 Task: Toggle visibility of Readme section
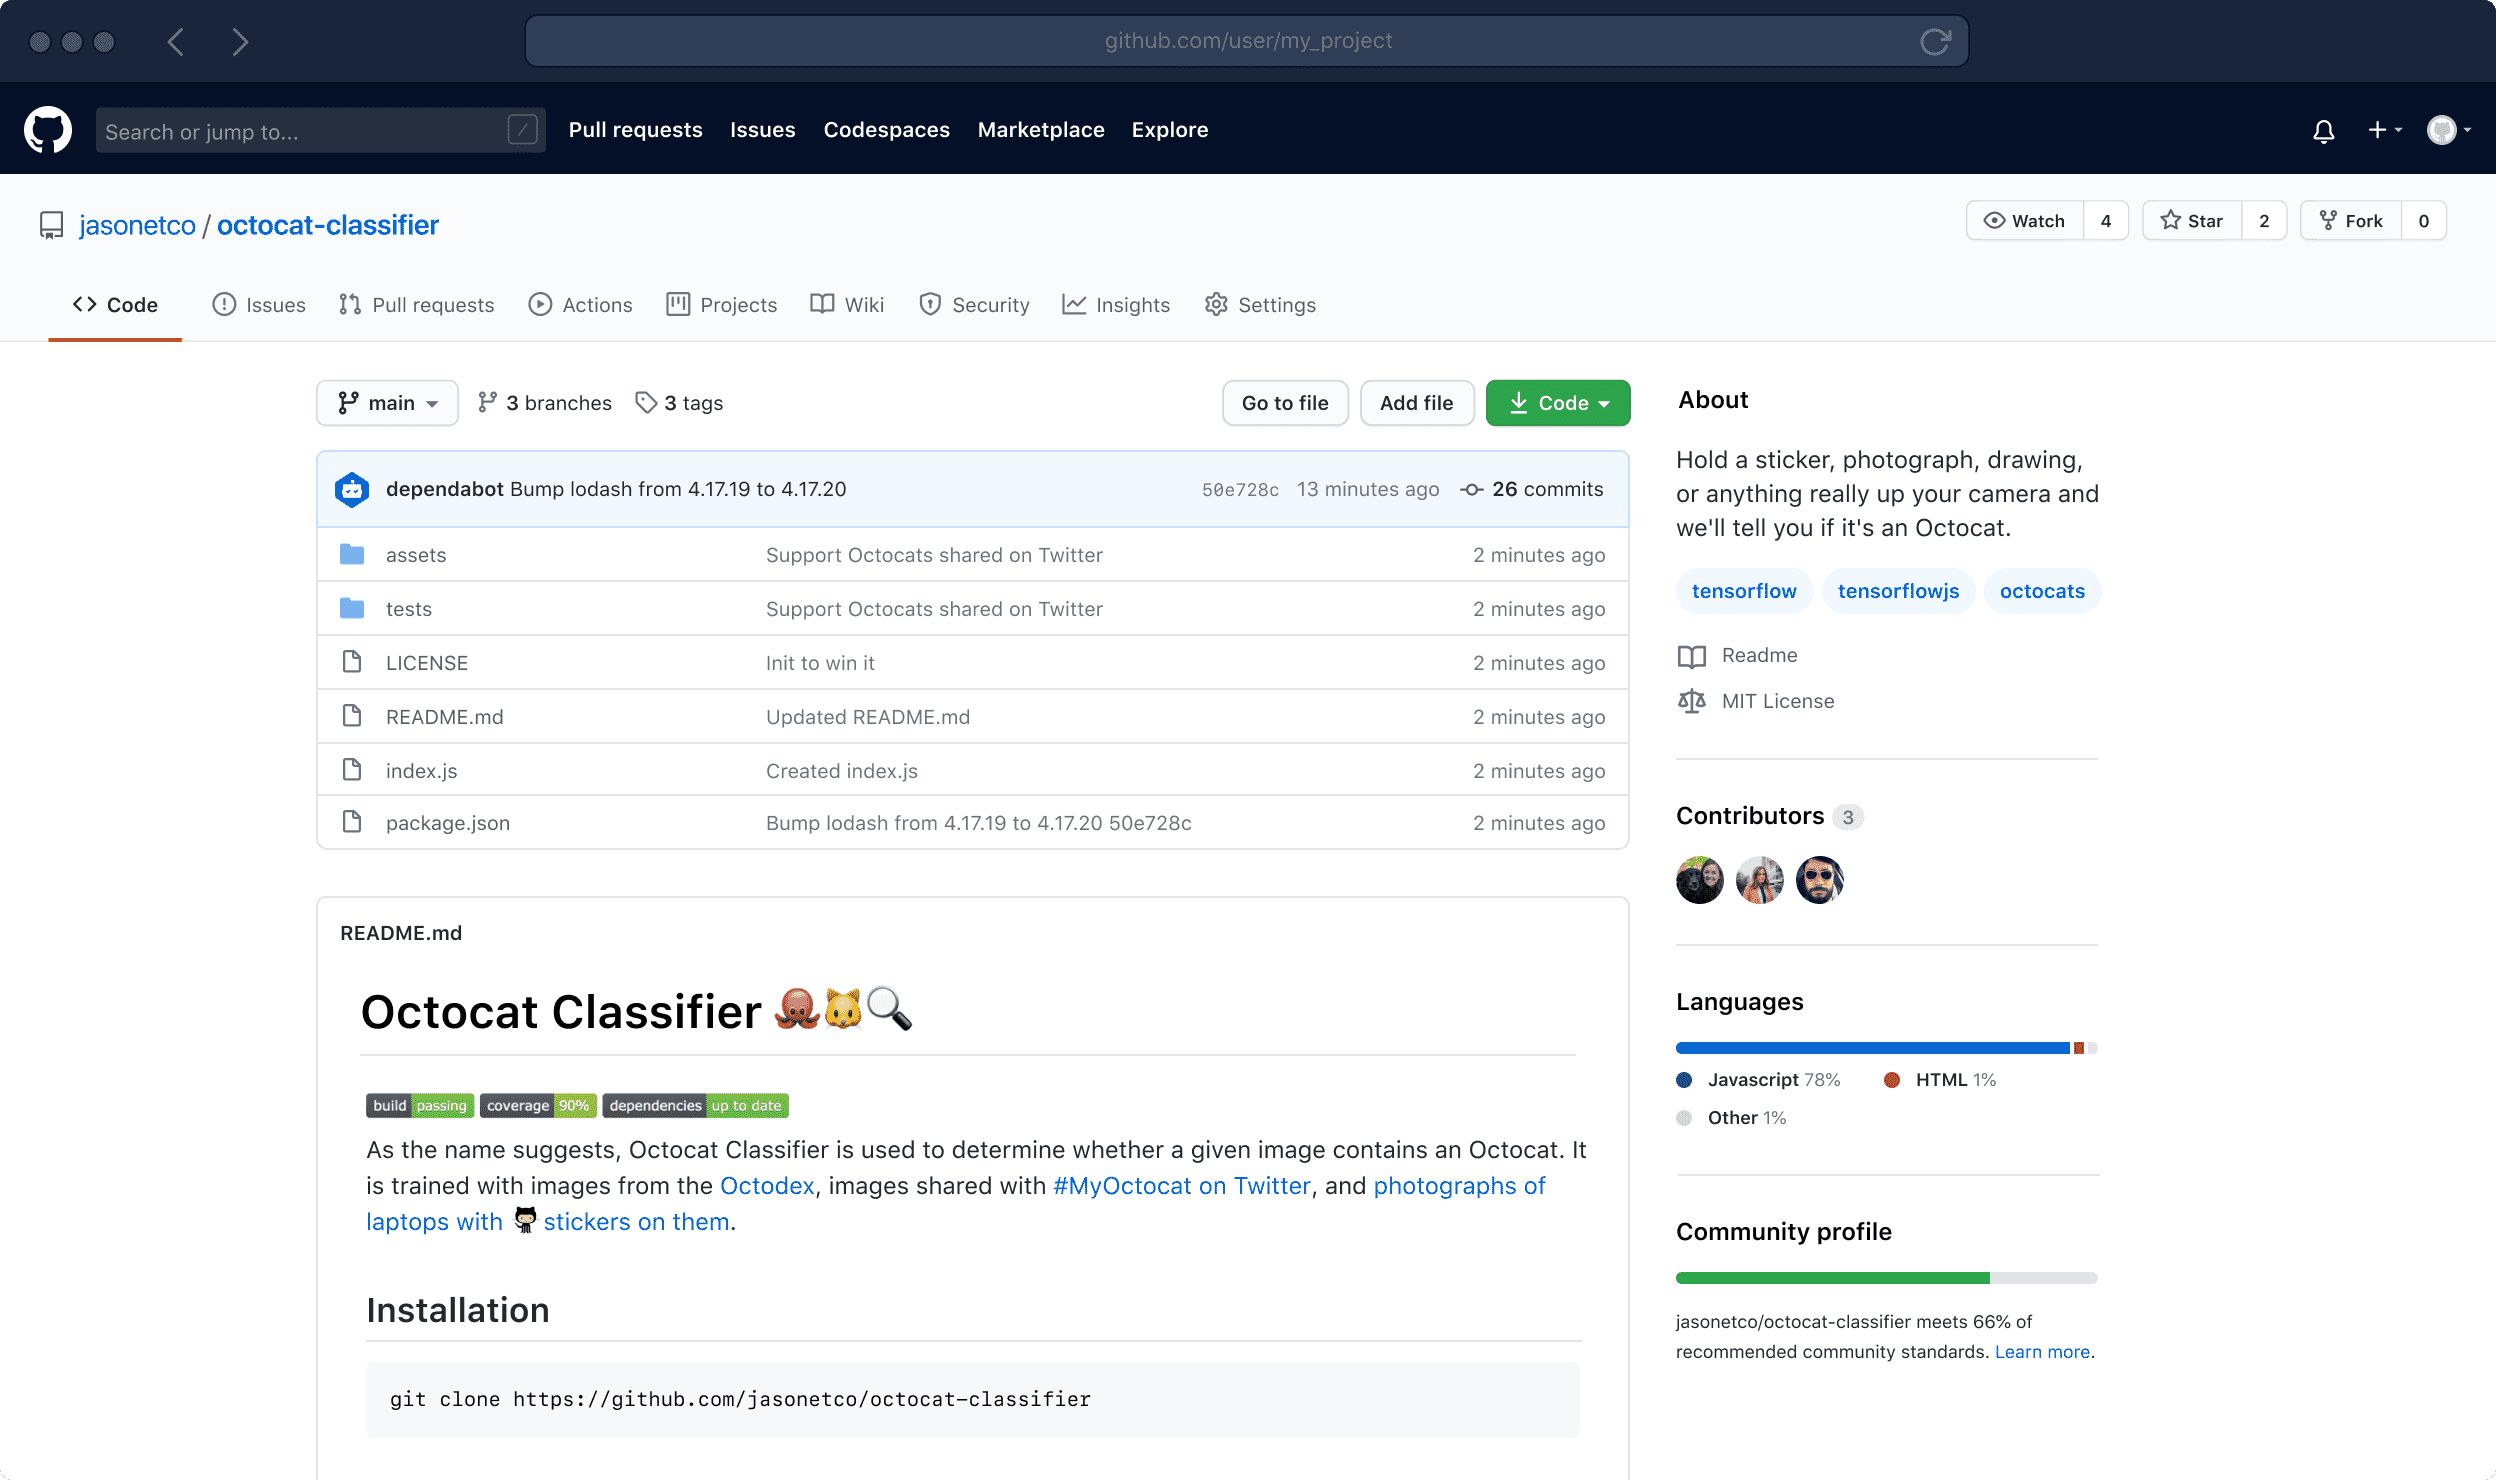1758,655
